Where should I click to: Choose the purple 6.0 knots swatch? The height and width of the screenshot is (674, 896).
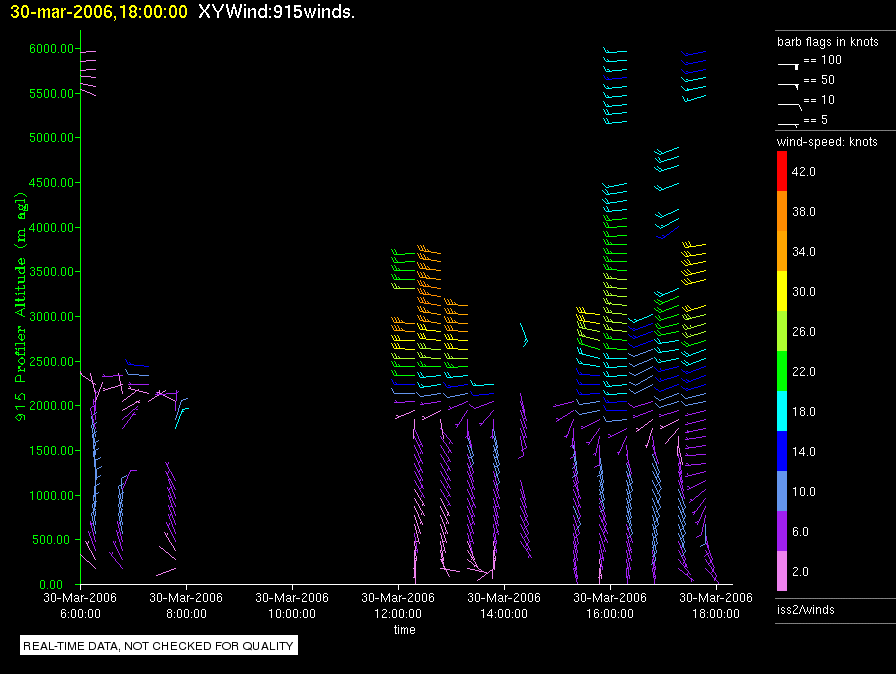click(783, 531)
